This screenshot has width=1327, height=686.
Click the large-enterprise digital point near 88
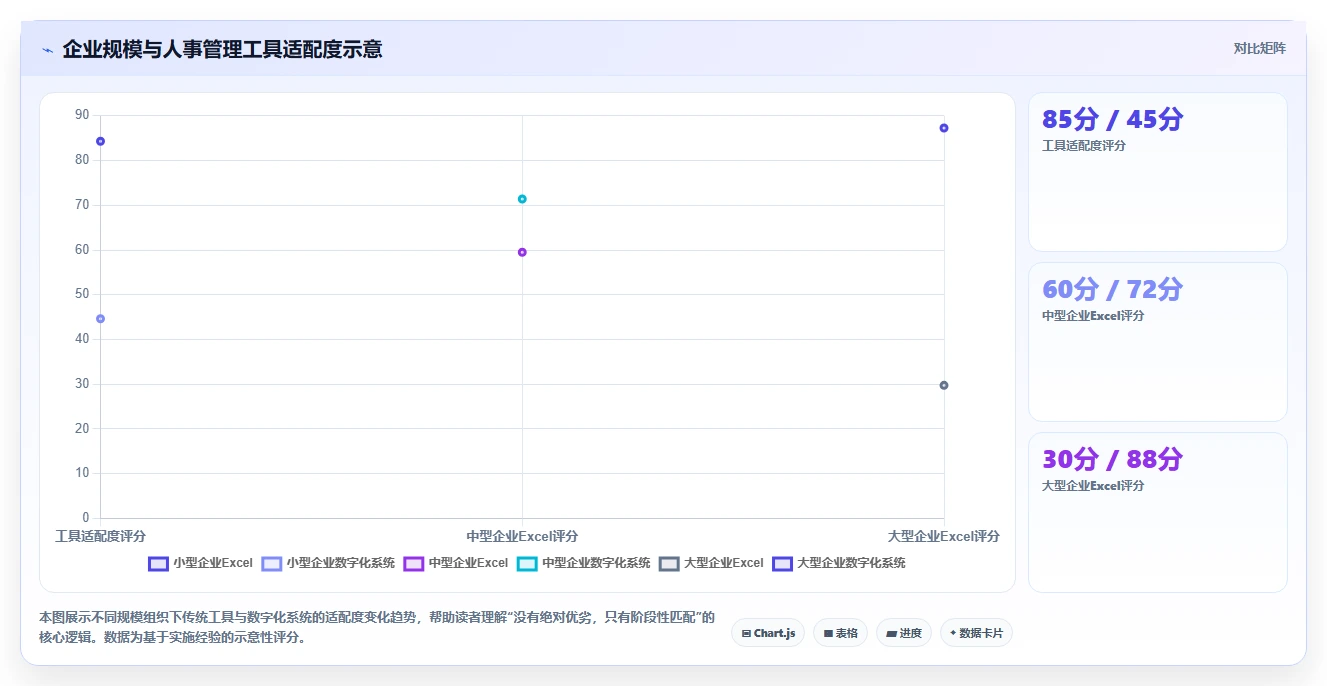[x=944, y=128]
